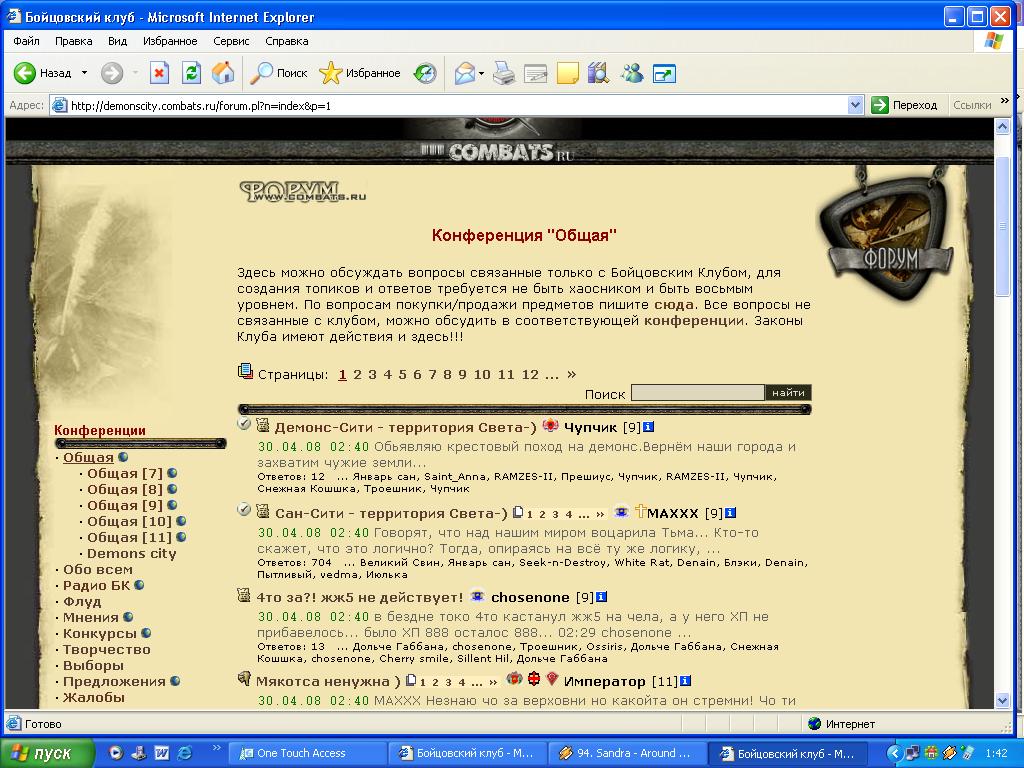The image size is (1024, 768).
Task: Click the last toolbar icon with green arrow
Action: pos(664,74)
